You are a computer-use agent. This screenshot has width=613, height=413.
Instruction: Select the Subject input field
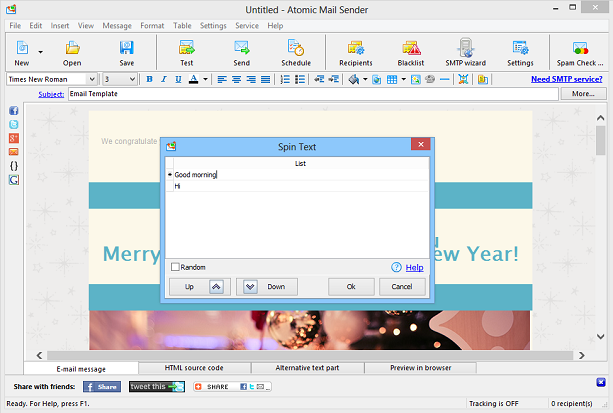[313, 94]
